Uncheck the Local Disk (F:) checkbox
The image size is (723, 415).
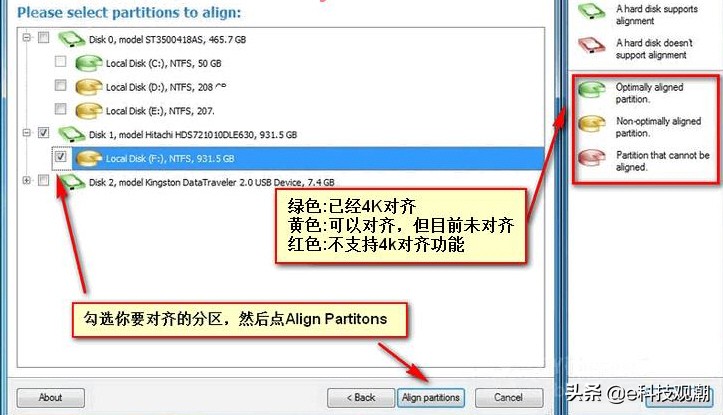pyautogui.click(x=60, y=156)
